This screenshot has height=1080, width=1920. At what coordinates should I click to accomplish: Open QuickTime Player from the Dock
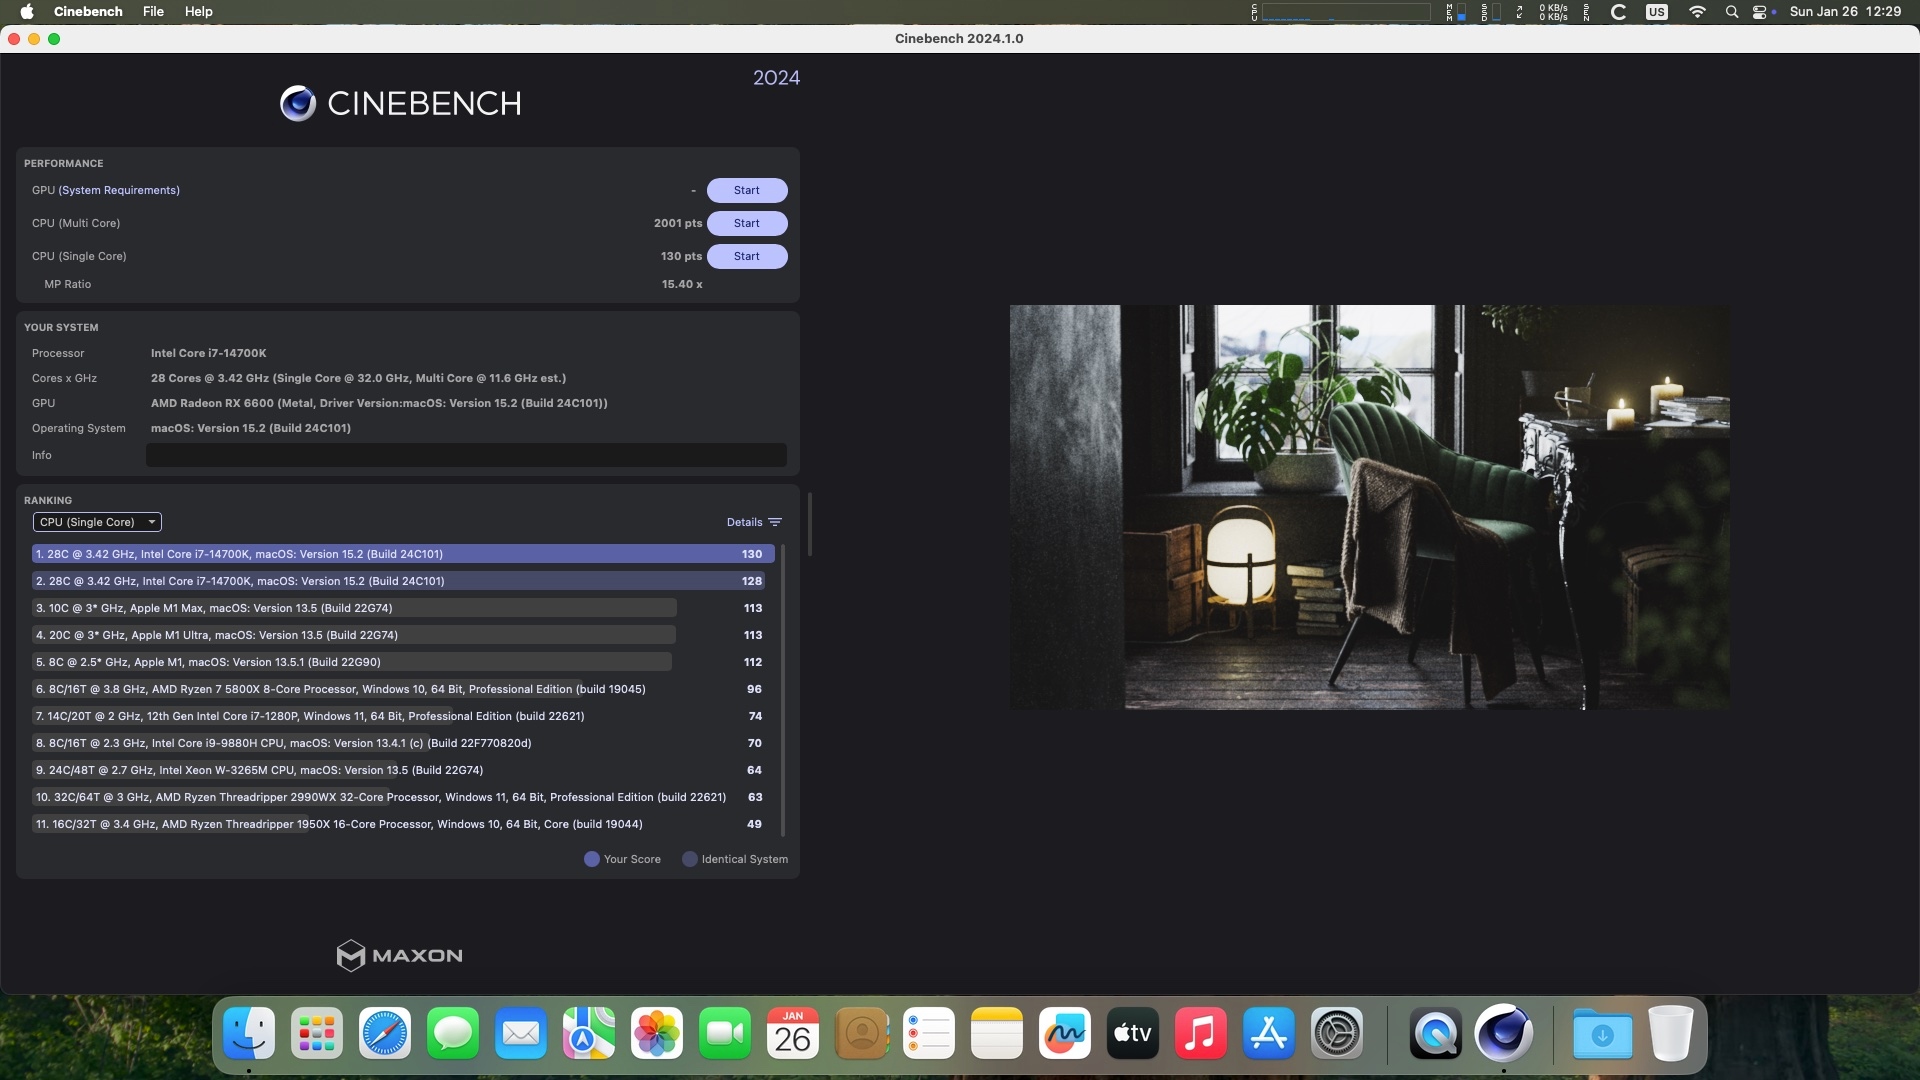tap(1435, 1033)
